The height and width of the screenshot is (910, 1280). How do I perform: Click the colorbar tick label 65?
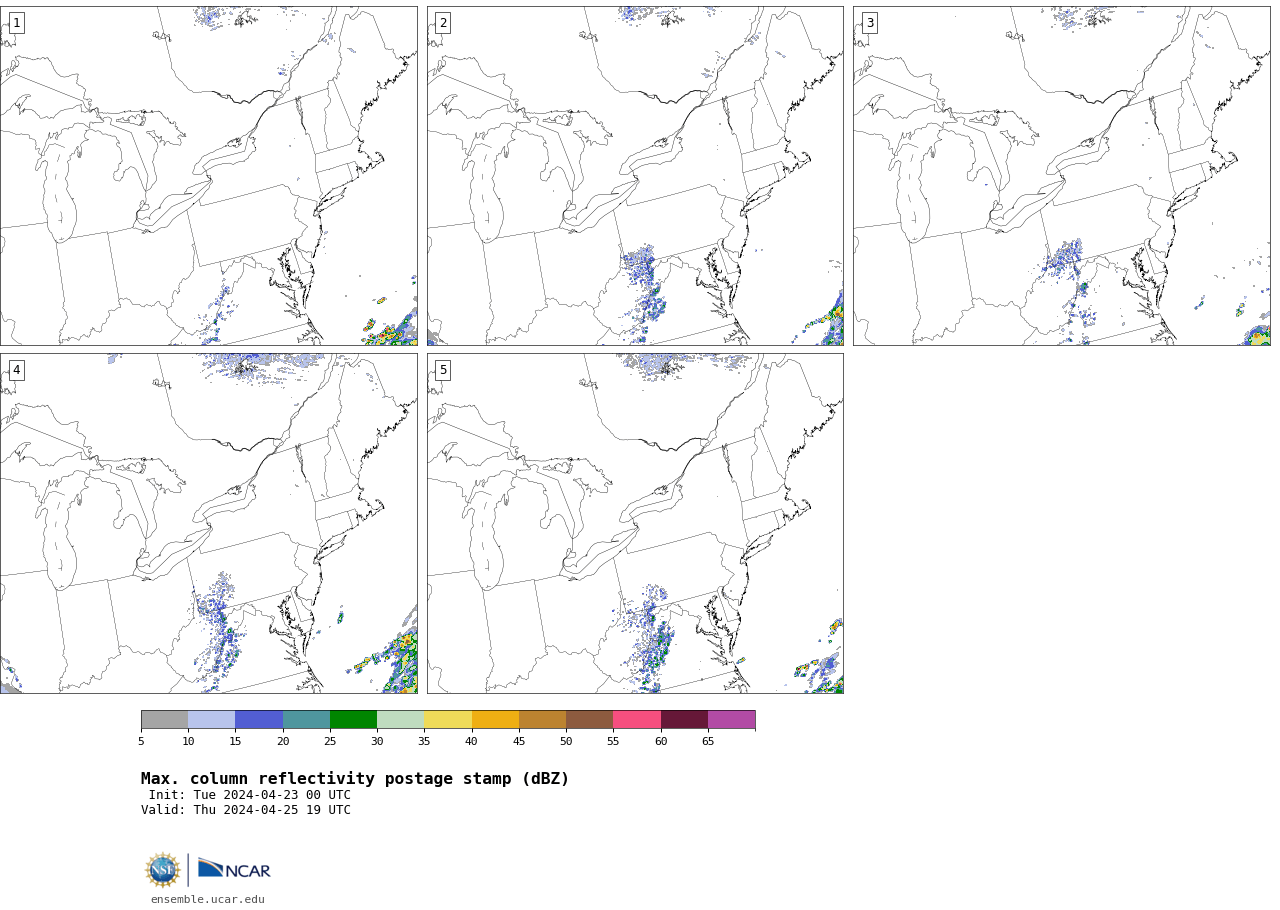click(708, 741)
